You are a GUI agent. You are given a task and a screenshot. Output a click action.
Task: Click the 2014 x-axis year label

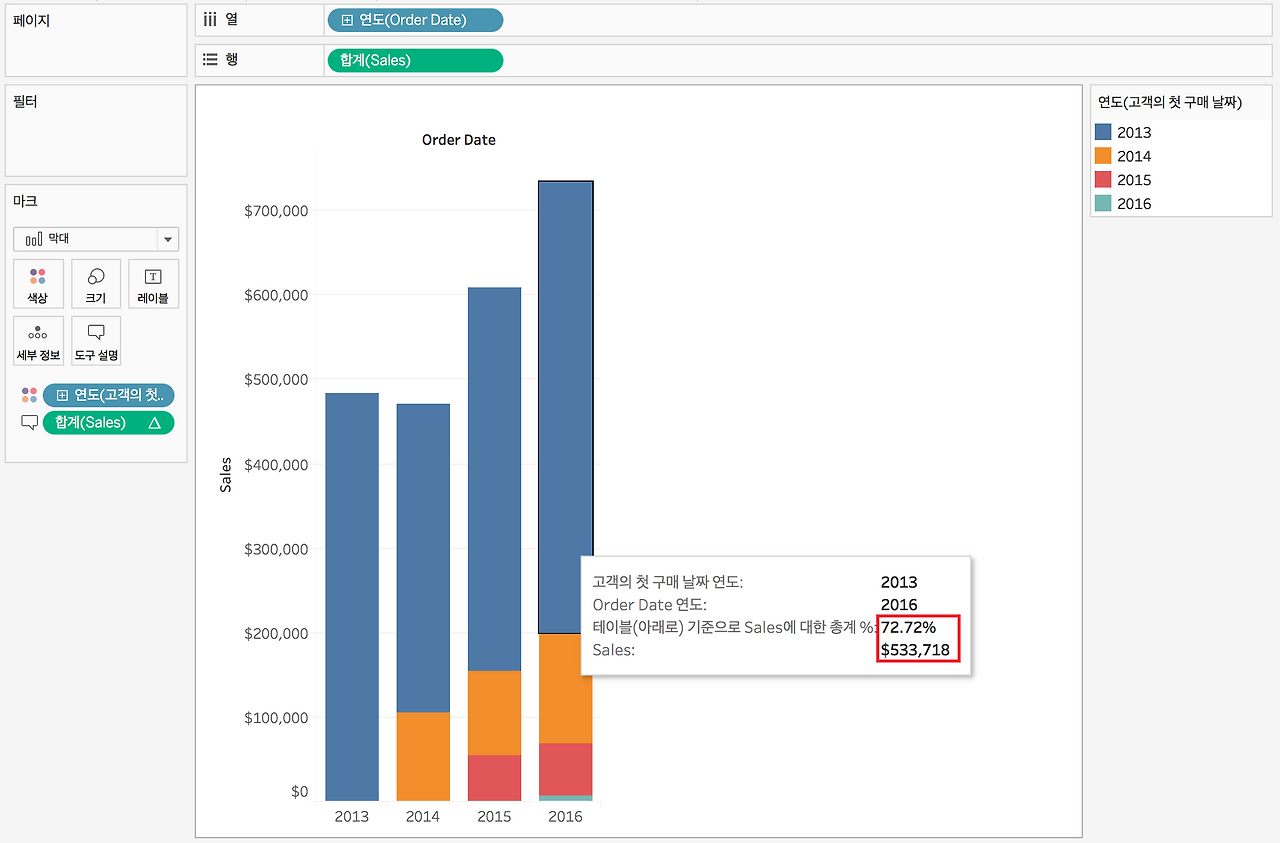coord(423,817)
